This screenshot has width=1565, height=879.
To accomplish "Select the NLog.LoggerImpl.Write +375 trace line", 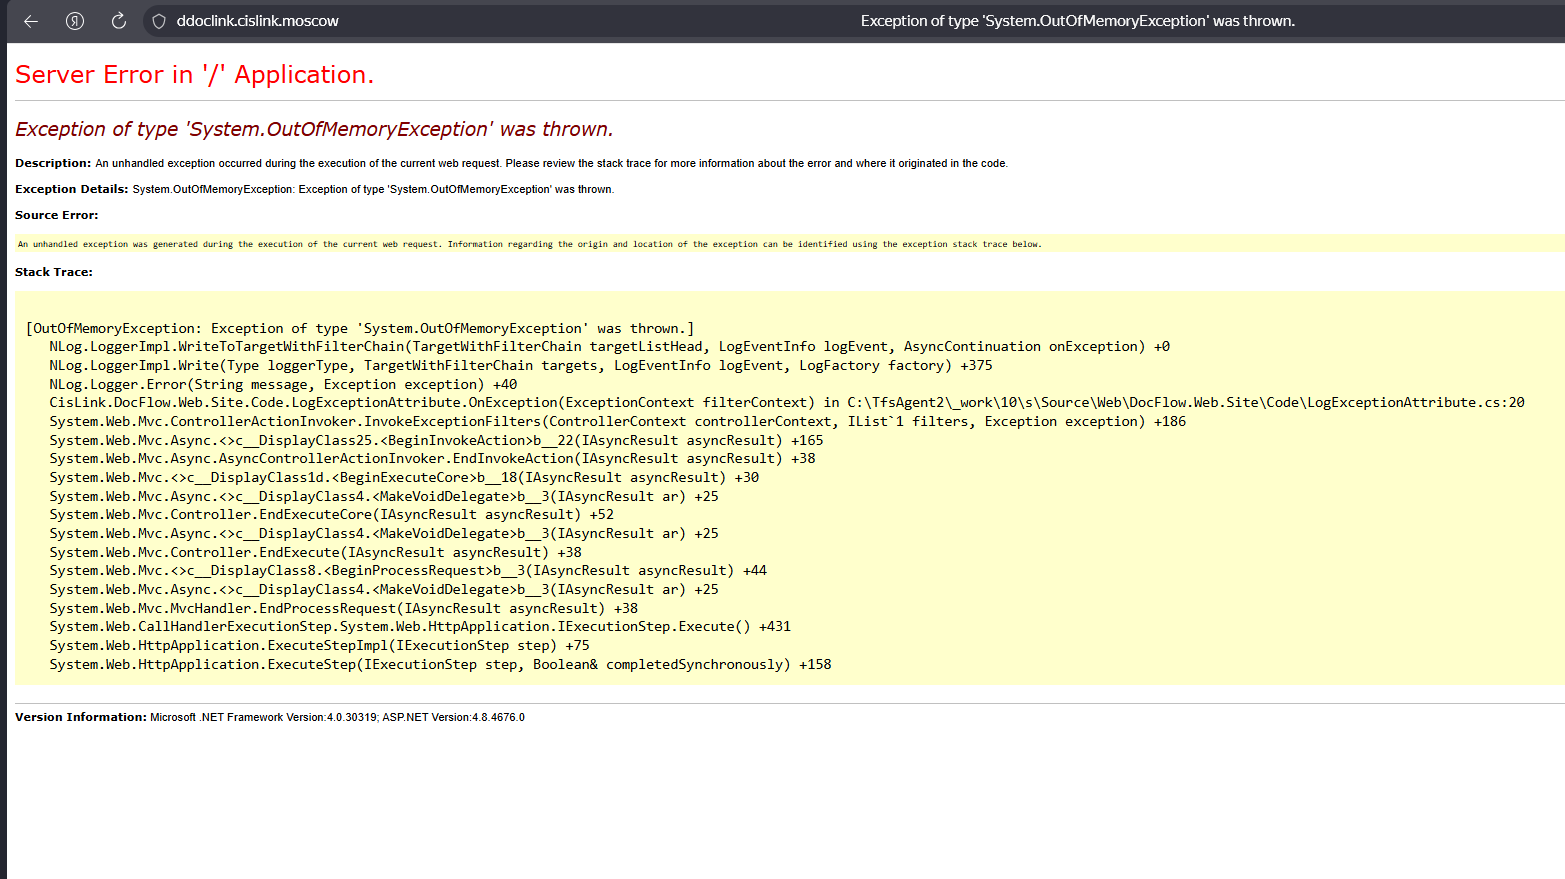I will click(x=521, y=366).
